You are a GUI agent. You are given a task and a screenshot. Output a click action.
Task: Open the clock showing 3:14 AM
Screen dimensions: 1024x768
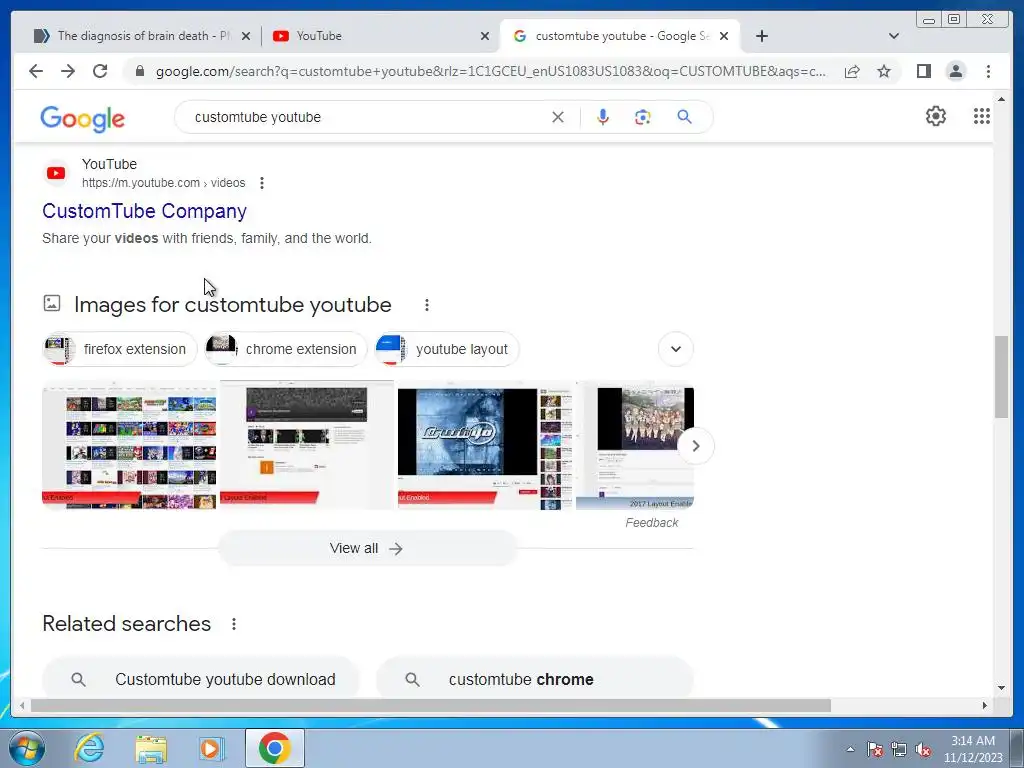(x=973, y=748)
